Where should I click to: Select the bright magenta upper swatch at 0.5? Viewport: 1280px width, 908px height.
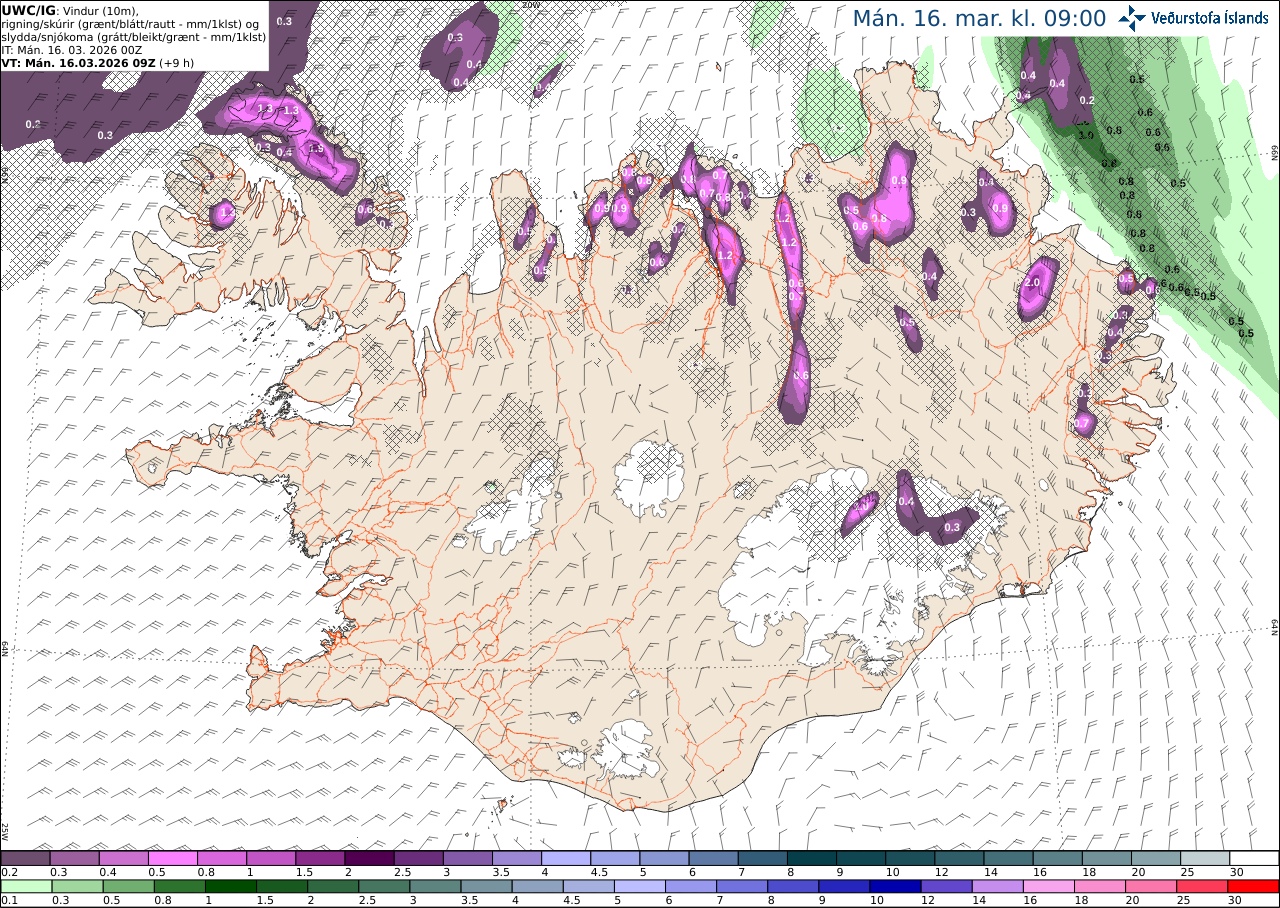pos(172,858)
